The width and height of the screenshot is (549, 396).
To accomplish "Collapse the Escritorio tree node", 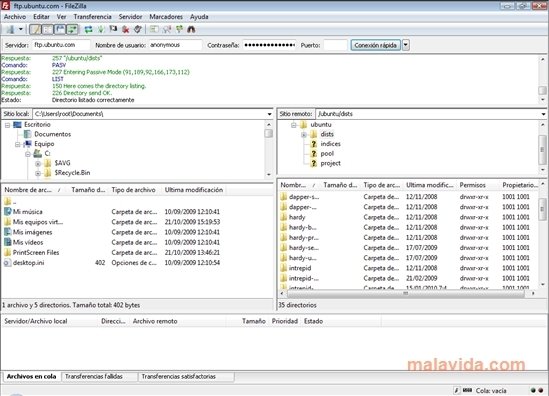I will 7,125.
